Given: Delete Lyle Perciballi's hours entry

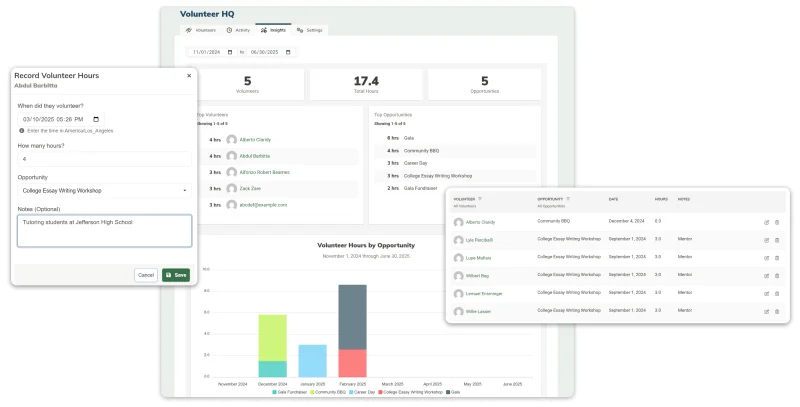Looking at the screenshot, I should pos(777,240).
